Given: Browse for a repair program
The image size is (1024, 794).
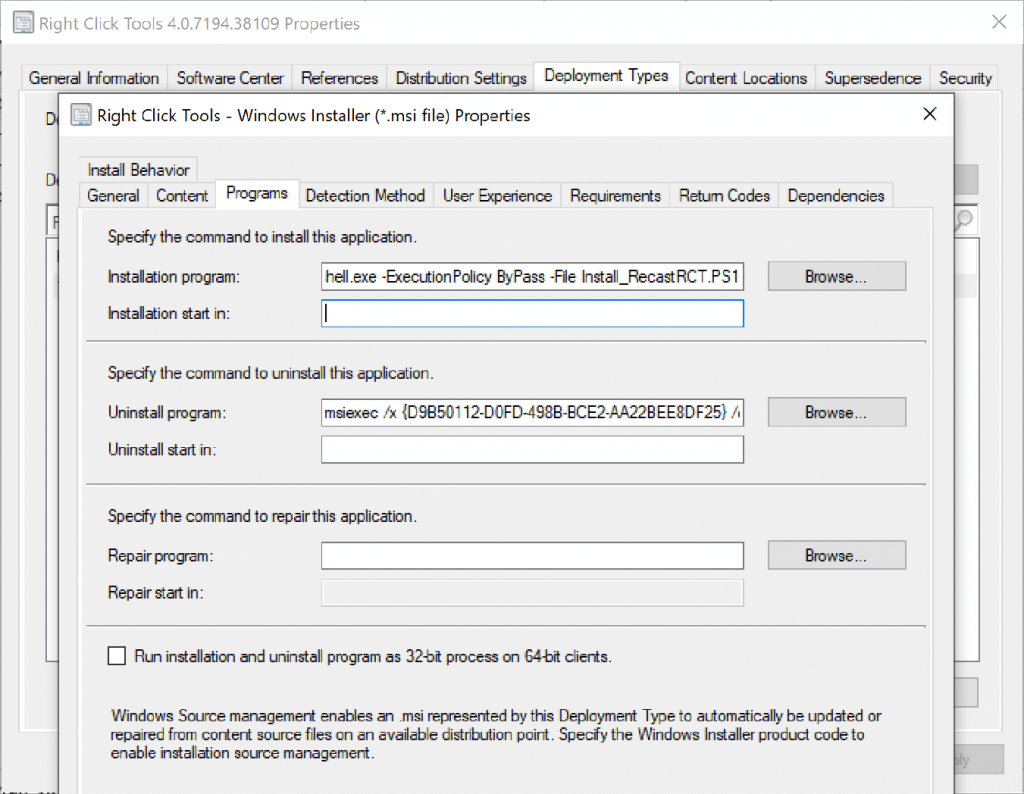Looking at the screenshot, I should (x=836, y=555).
